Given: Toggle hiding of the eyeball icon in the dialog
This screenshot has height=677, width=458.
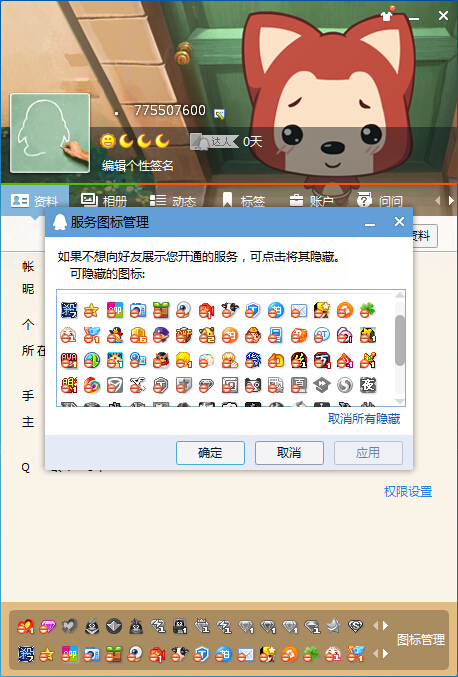Looking at the screenshot, I should click(x=183, y=310).
